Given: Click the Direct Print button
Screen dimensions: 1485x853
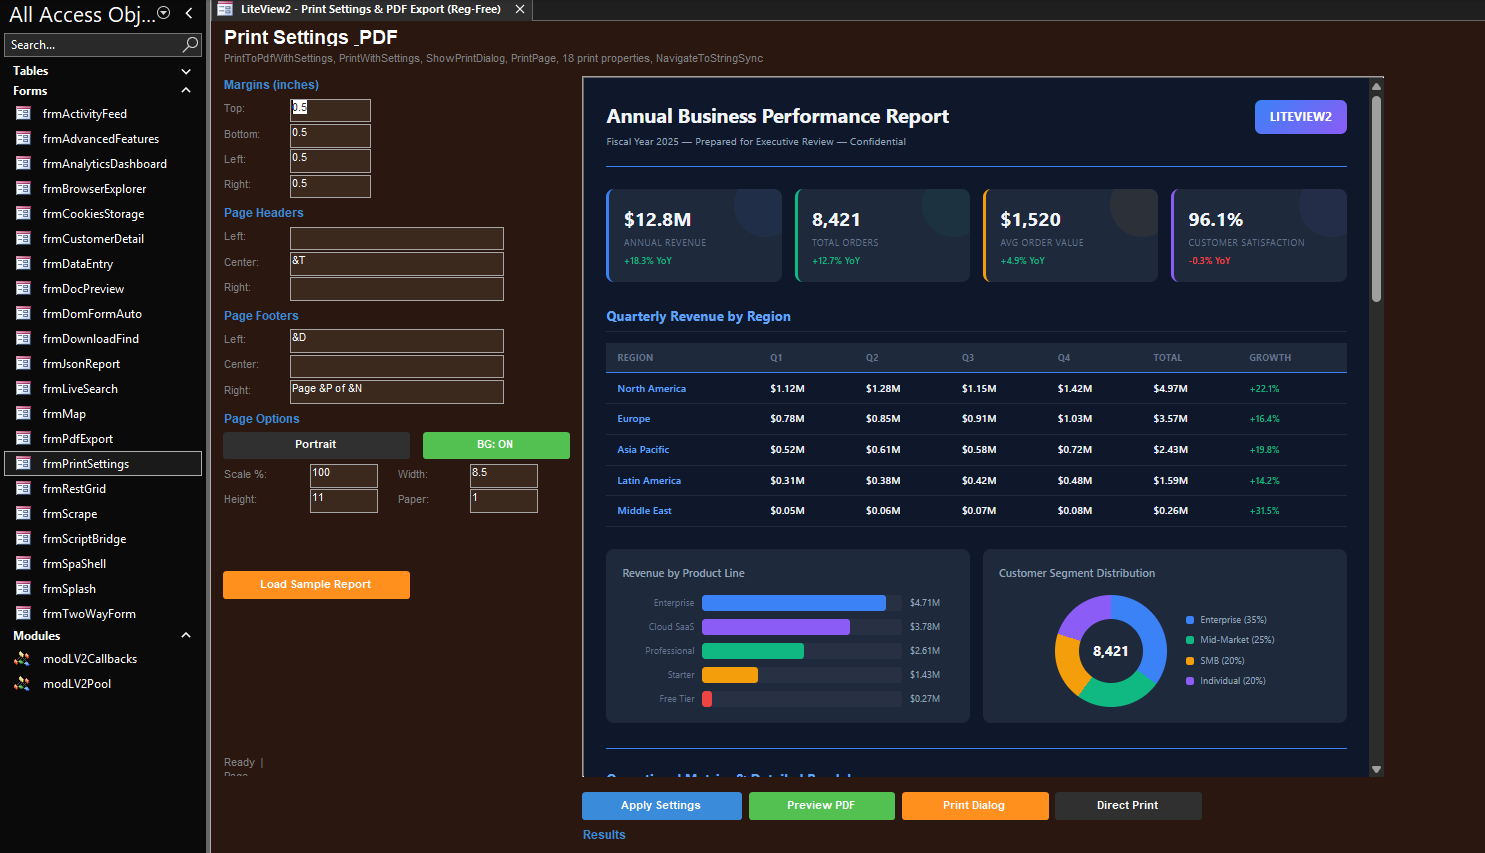Looking at the screenshot, I should (1128, 806).
